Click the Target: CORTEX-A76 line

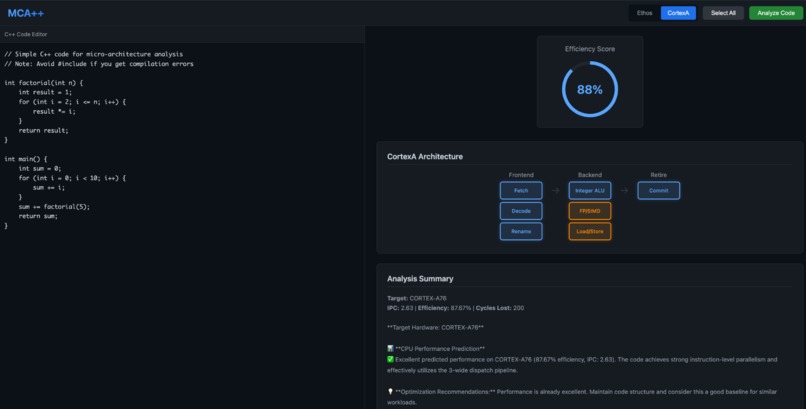(417, 298)
